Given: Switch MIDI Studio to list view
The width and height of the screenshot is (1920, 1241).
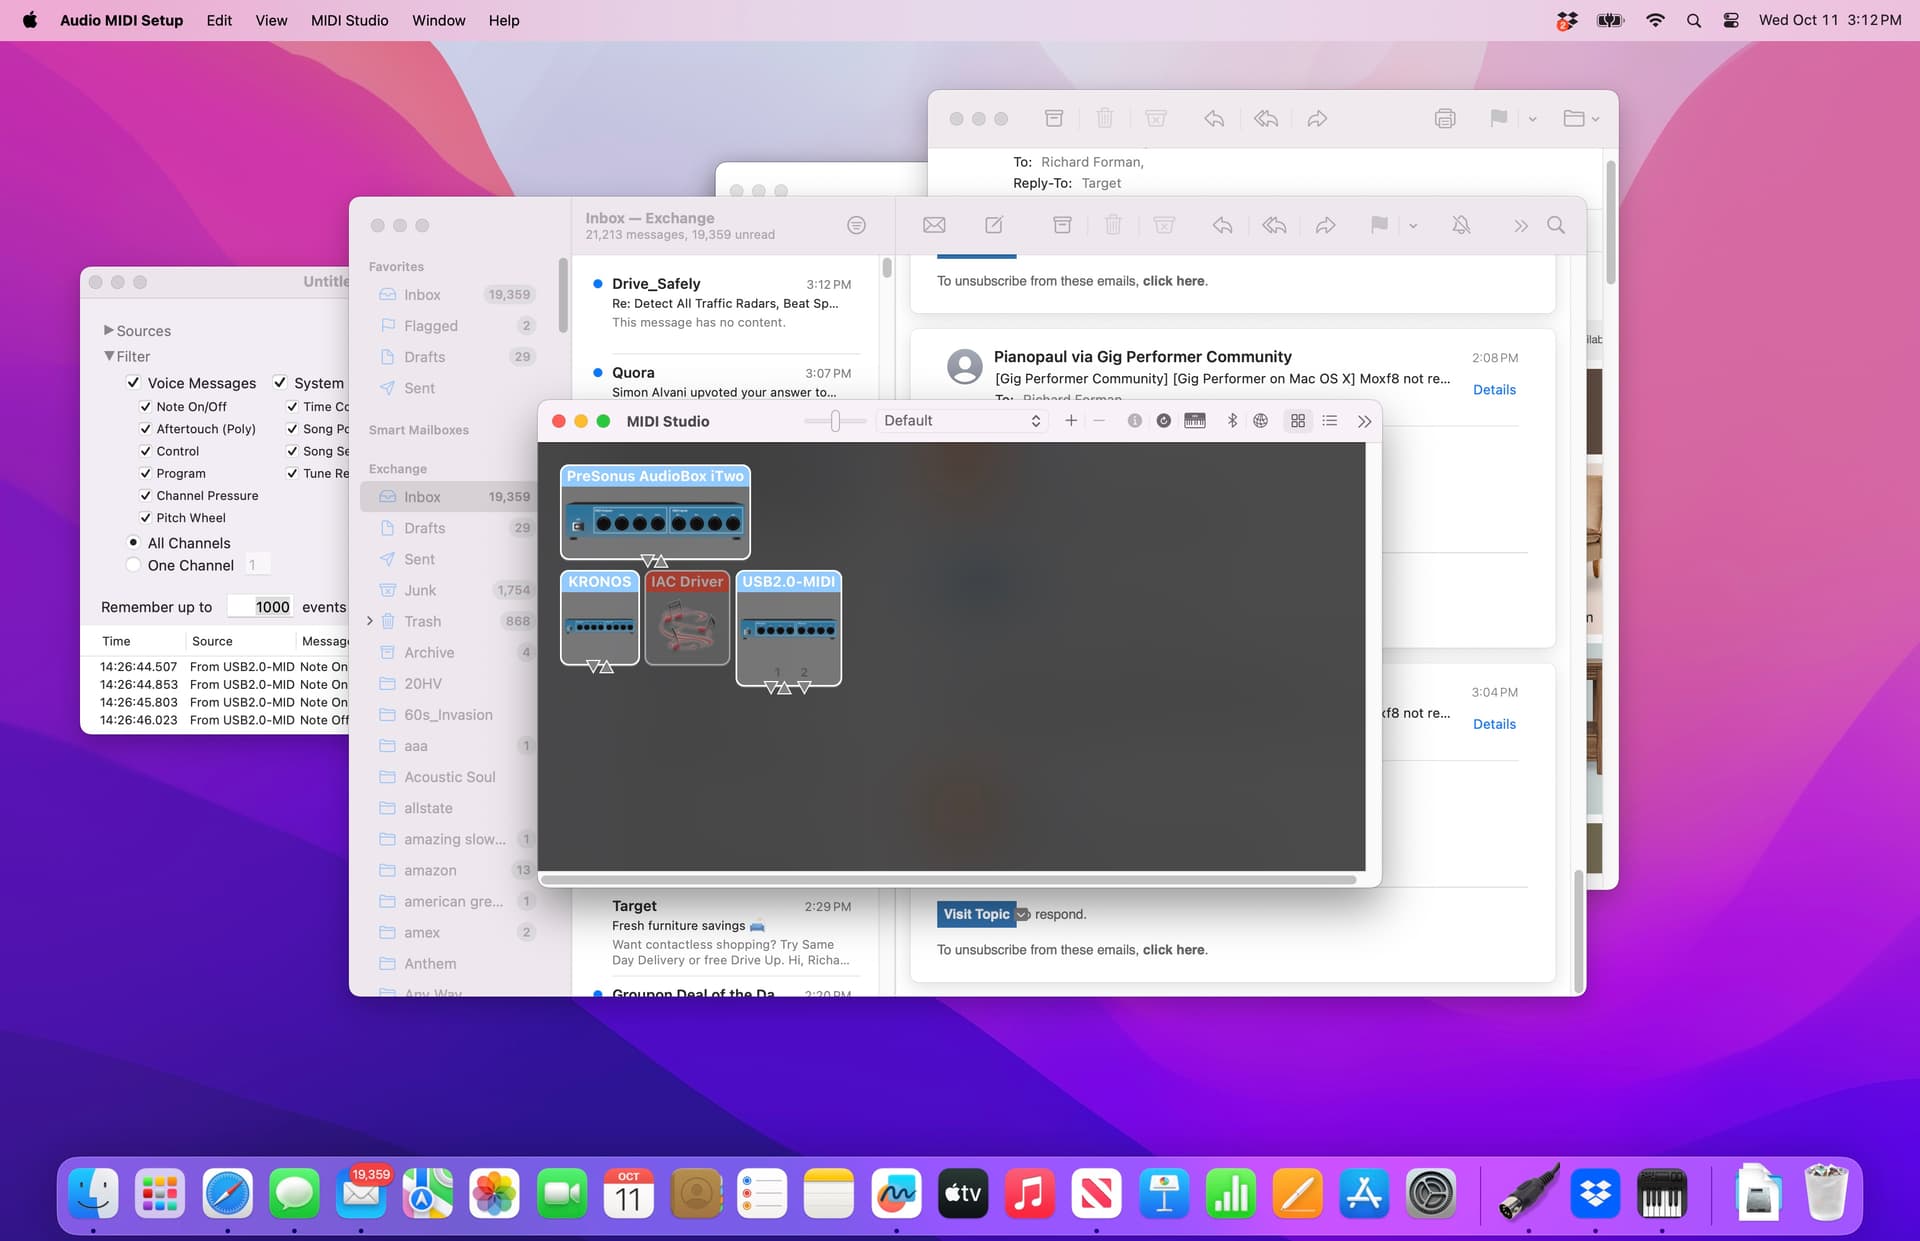Looking at the screenshot, I should click(1330, 421).
